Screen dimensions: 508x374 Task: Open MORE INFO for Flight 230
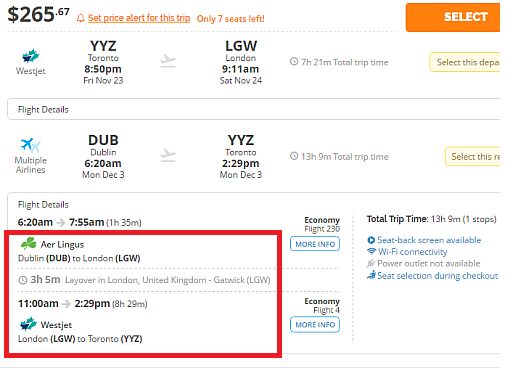click(315, 244)
